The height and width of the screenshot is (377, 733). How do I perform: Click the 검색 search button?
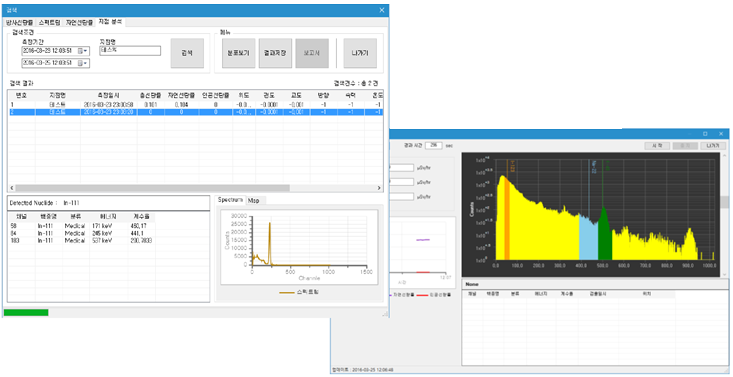[x=187, y=53]
